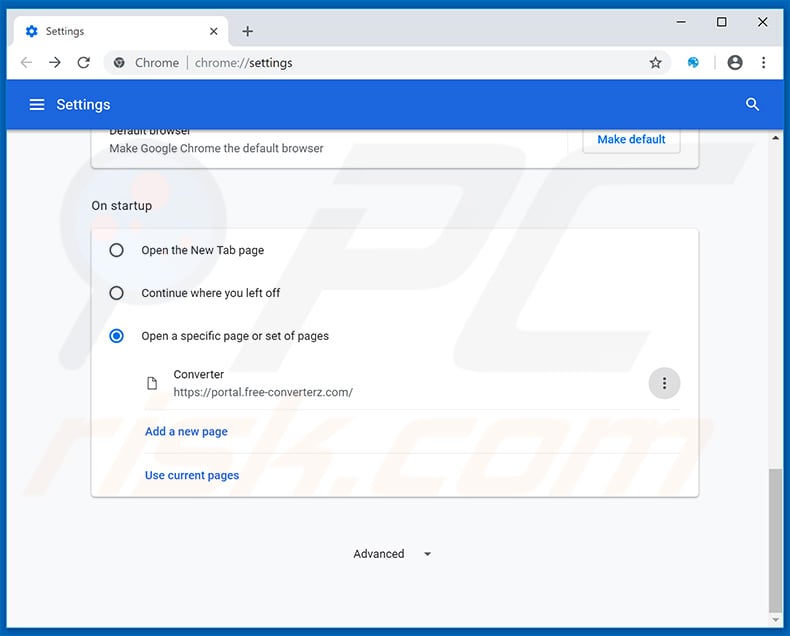790x636 pixels.
Task: Reload the current page
Action: pos(84,62)
